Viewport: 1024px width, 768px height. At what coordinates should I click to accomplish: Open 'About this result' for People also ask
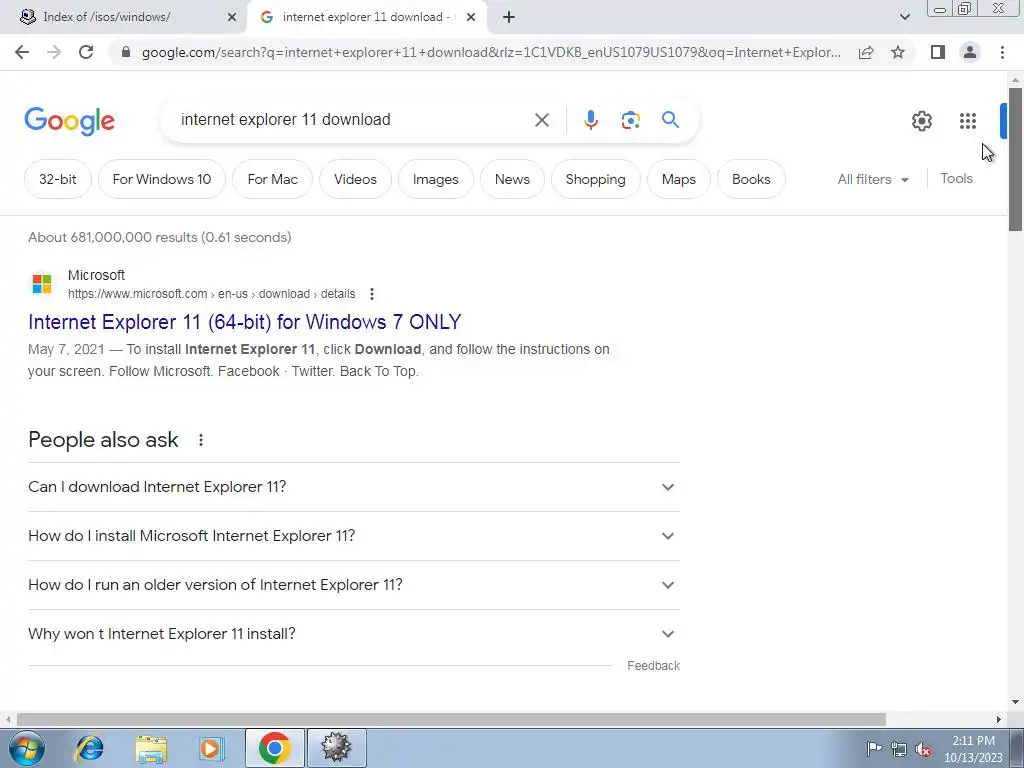(x=201, y=440)
